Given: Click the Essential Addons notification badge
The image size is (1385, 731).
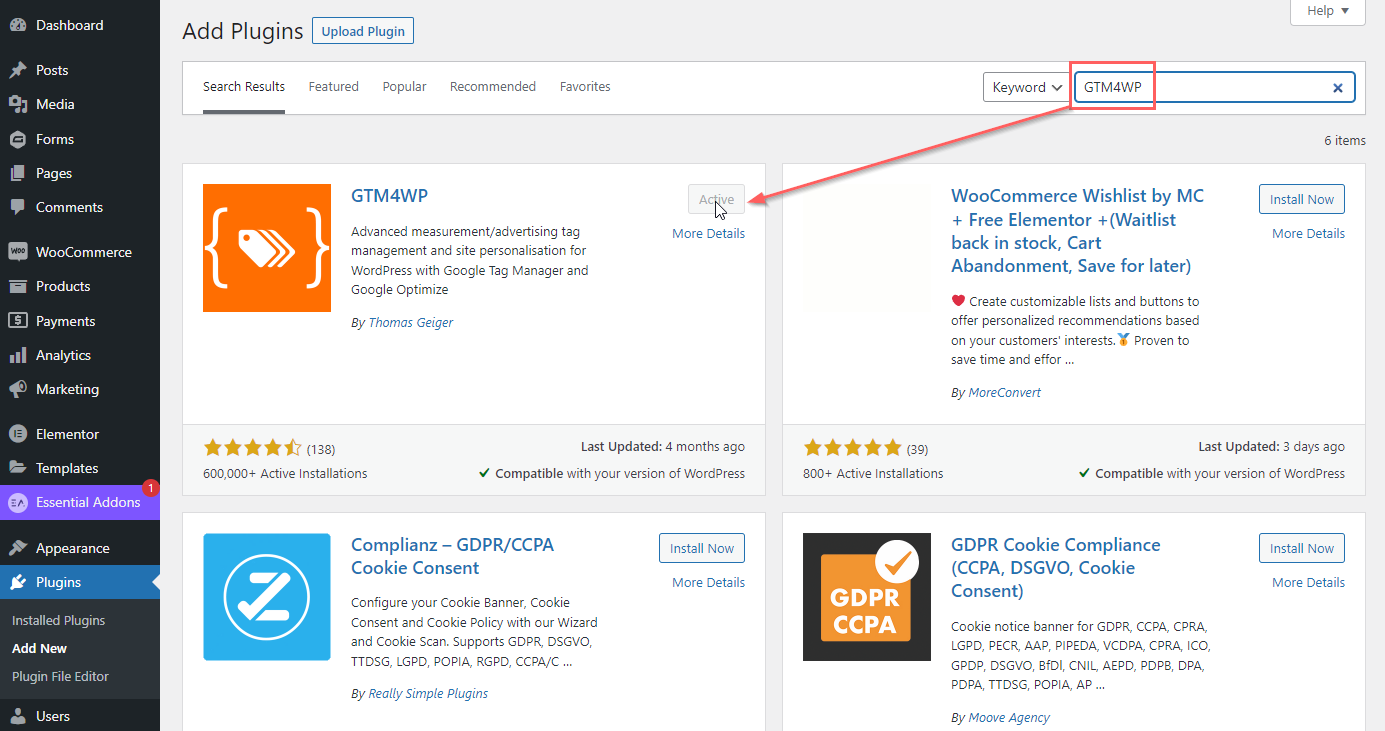Looking at the screenshot, I should pos(151,488).
